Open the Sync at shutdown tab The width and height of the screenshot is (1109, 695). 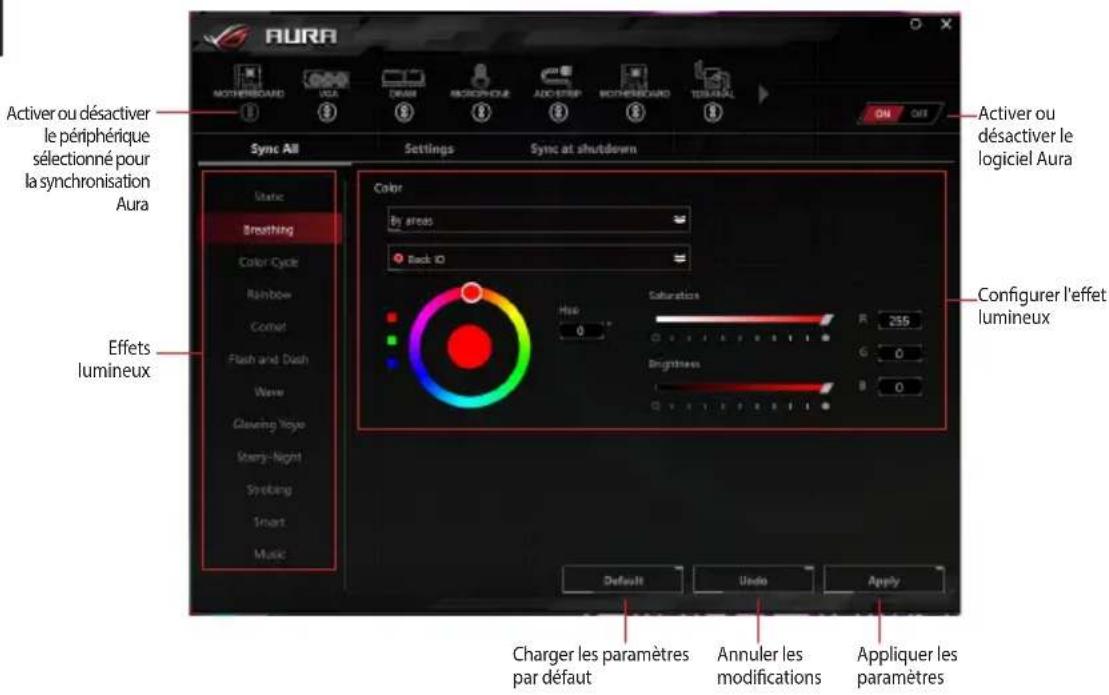coord(583,149)
